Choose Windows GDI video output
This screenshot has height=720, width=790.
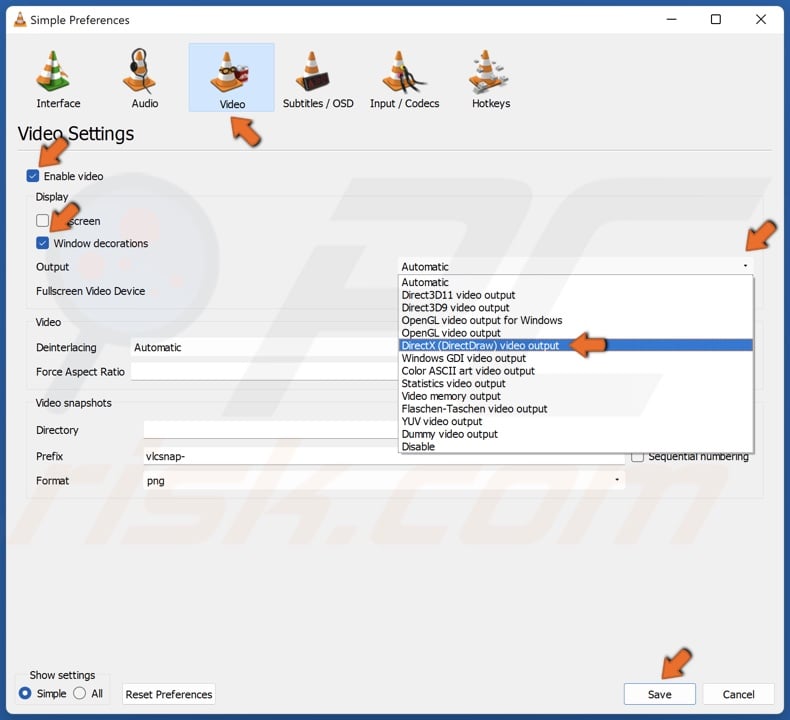tap(576, 358)
